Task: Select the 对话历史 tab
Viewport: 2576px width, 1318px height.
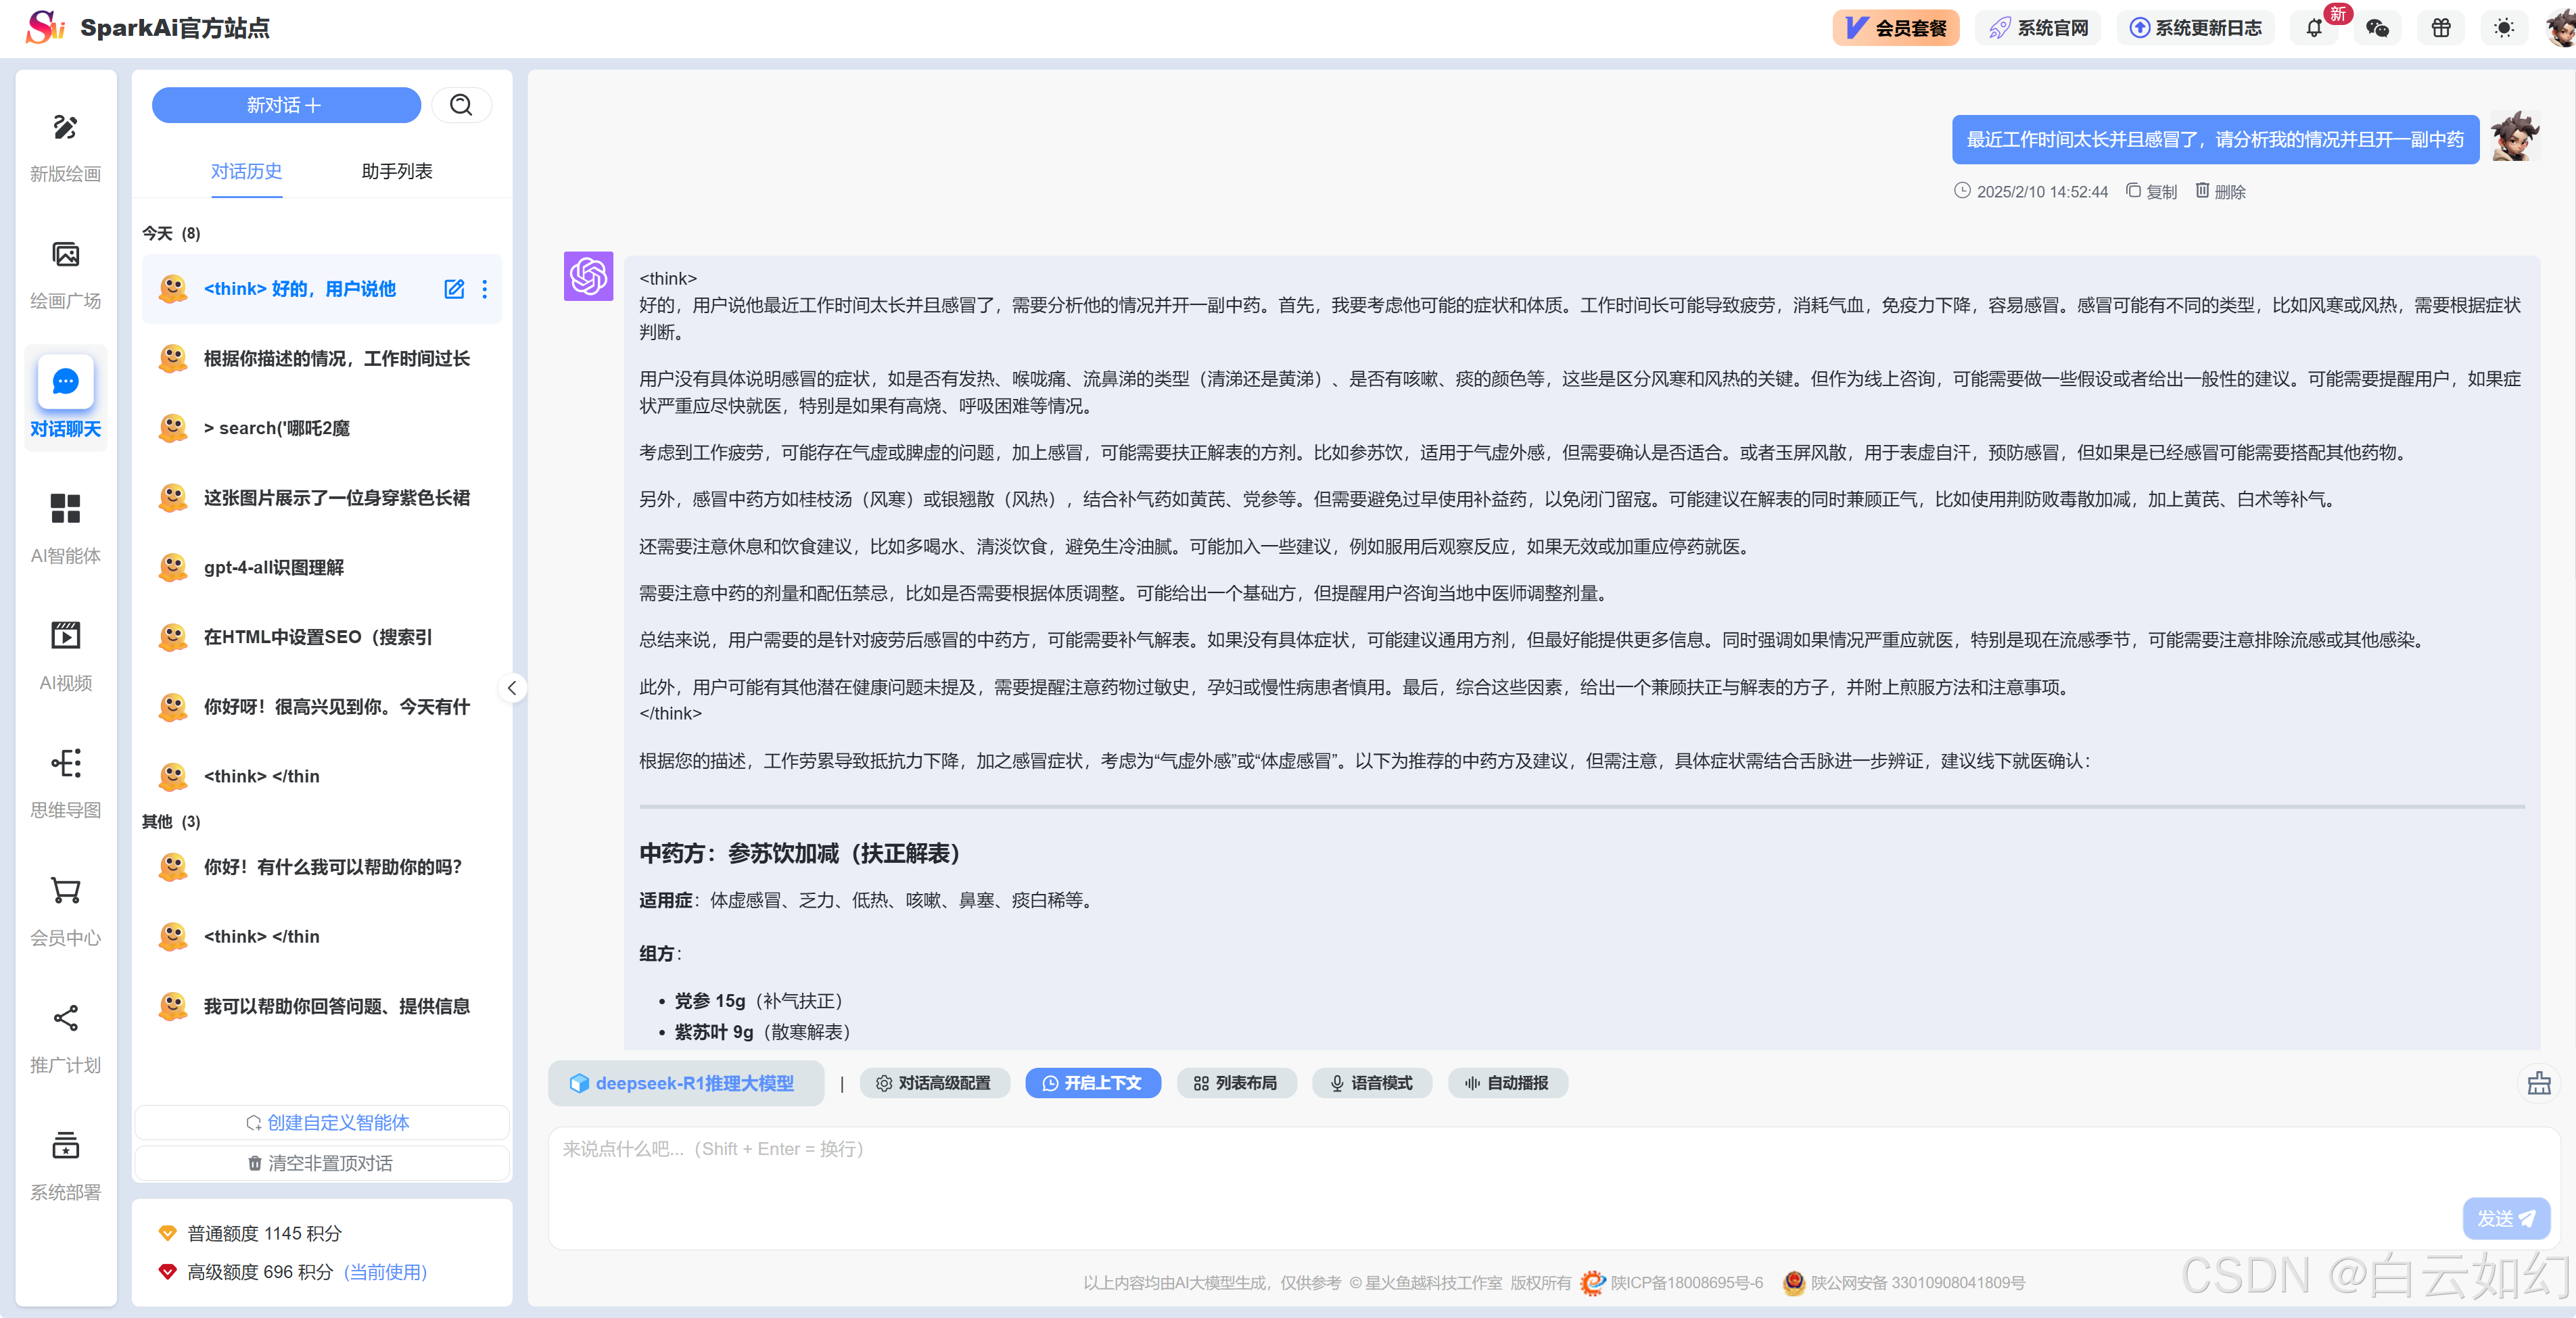Action: click(246, 171)
